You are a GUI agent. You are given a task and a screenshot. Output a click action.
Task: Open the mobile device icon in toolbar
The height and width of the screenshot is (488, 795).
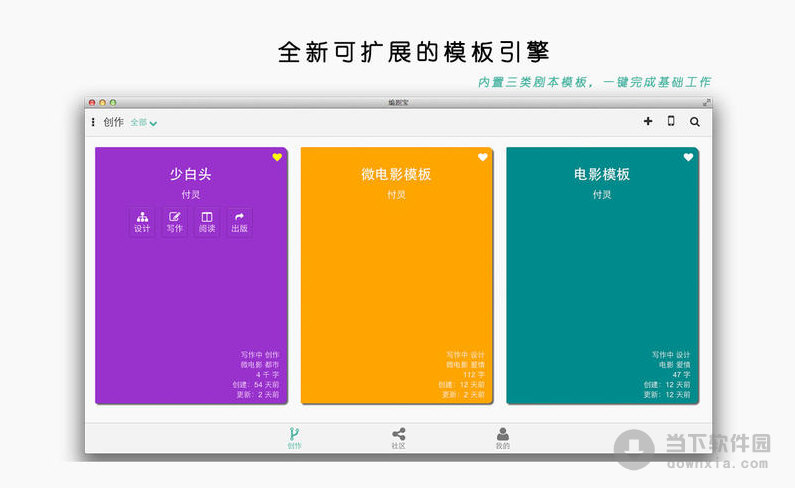[671, 121]
